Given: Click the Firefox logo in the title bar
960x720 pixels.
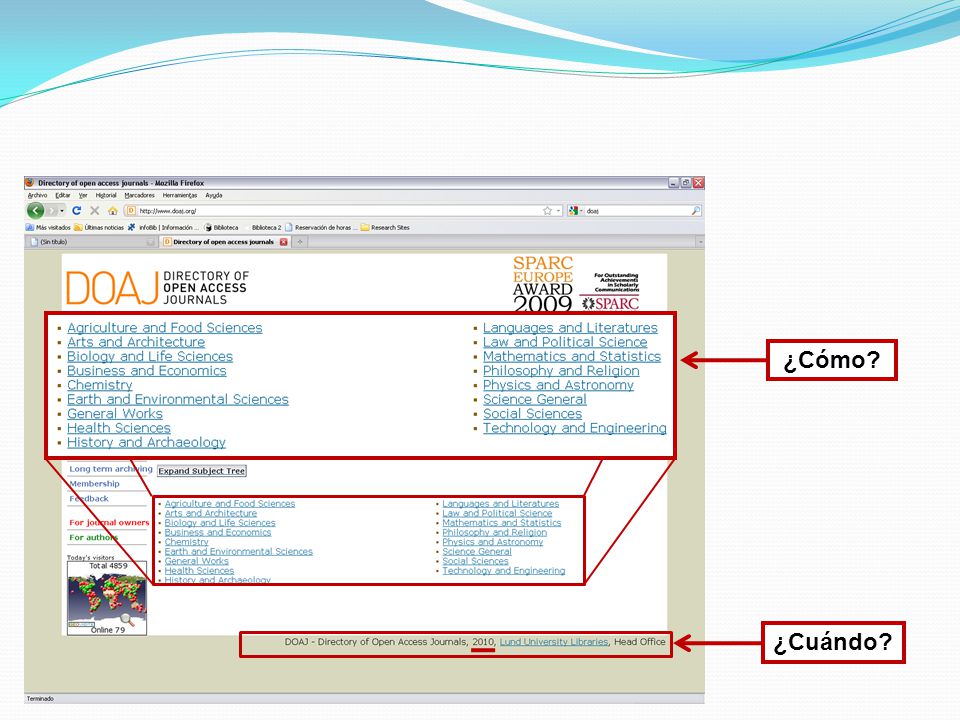Looking at the screenshot, I should tap(30, 182).
